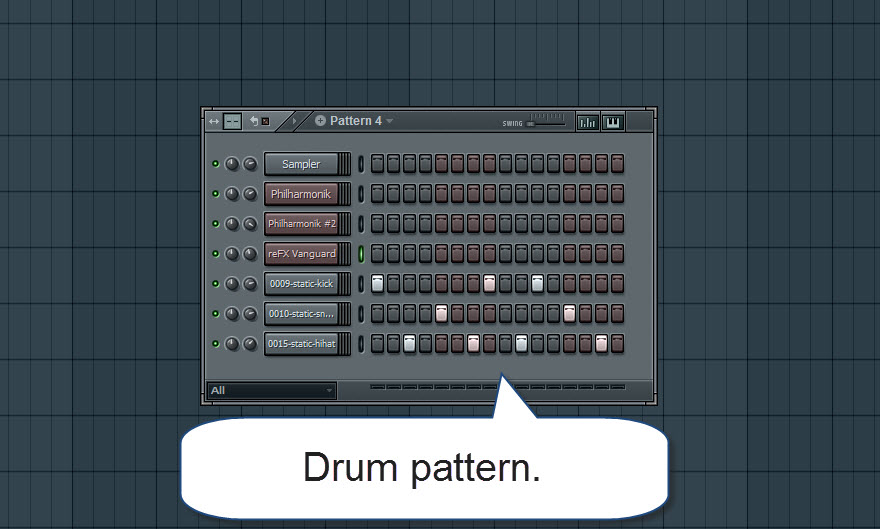Enable the last step of the Sampler row

(617, 164)
